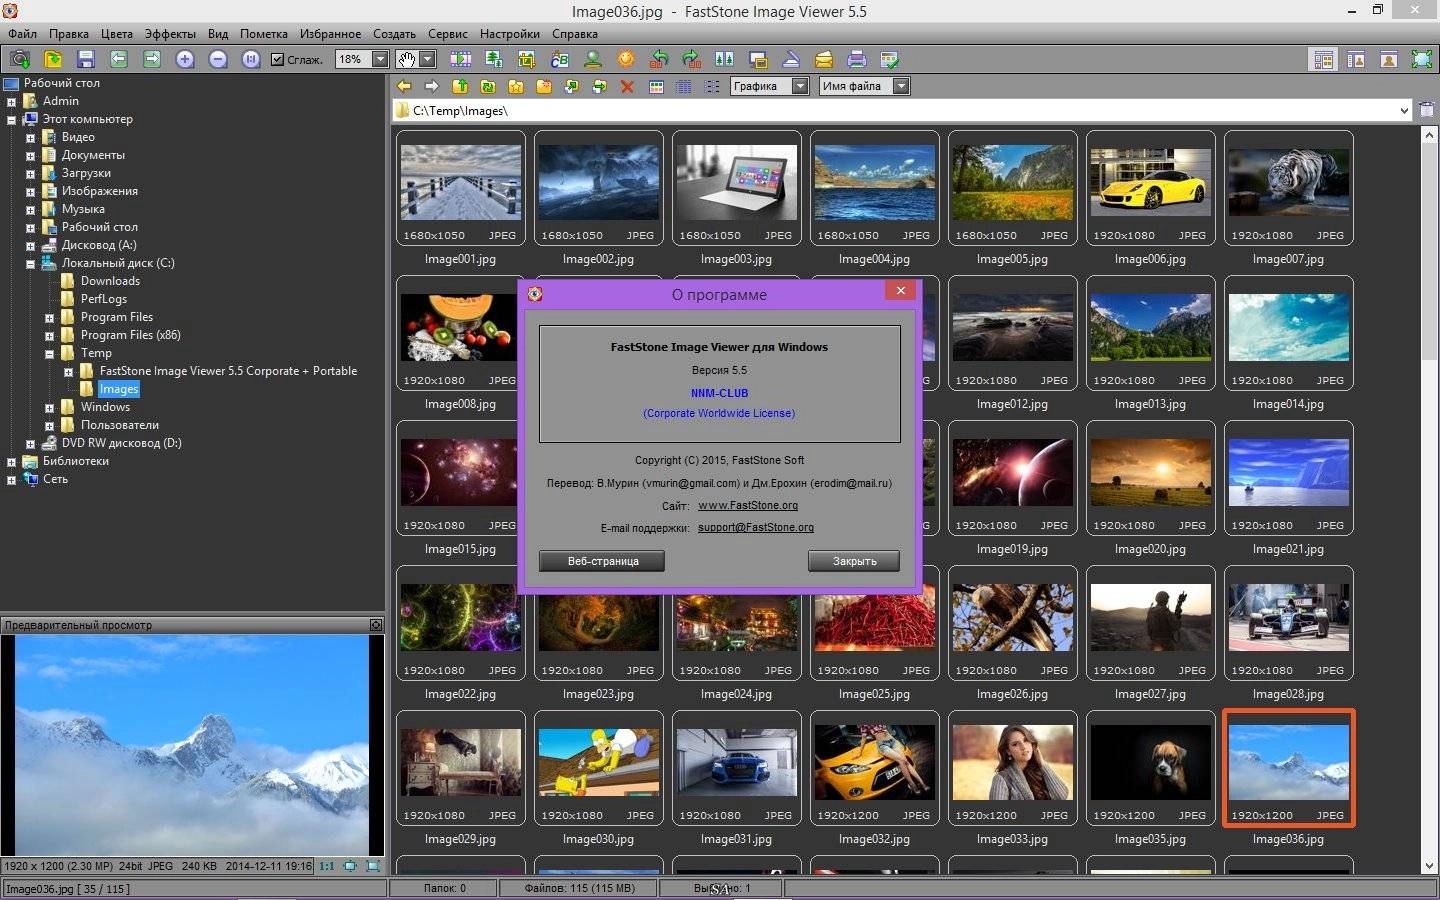Select the Image007.jpg white tiger thumbnail

coord(1288,188)
